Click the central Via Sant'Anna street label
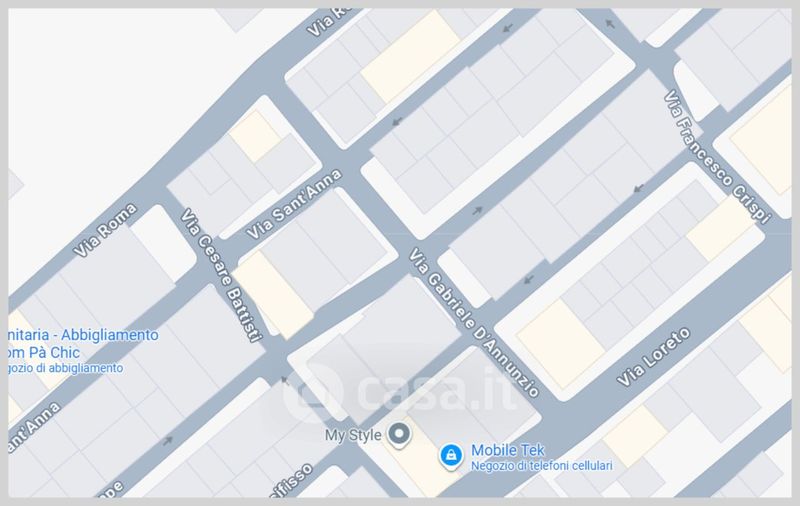 click(x=294, y=204)
